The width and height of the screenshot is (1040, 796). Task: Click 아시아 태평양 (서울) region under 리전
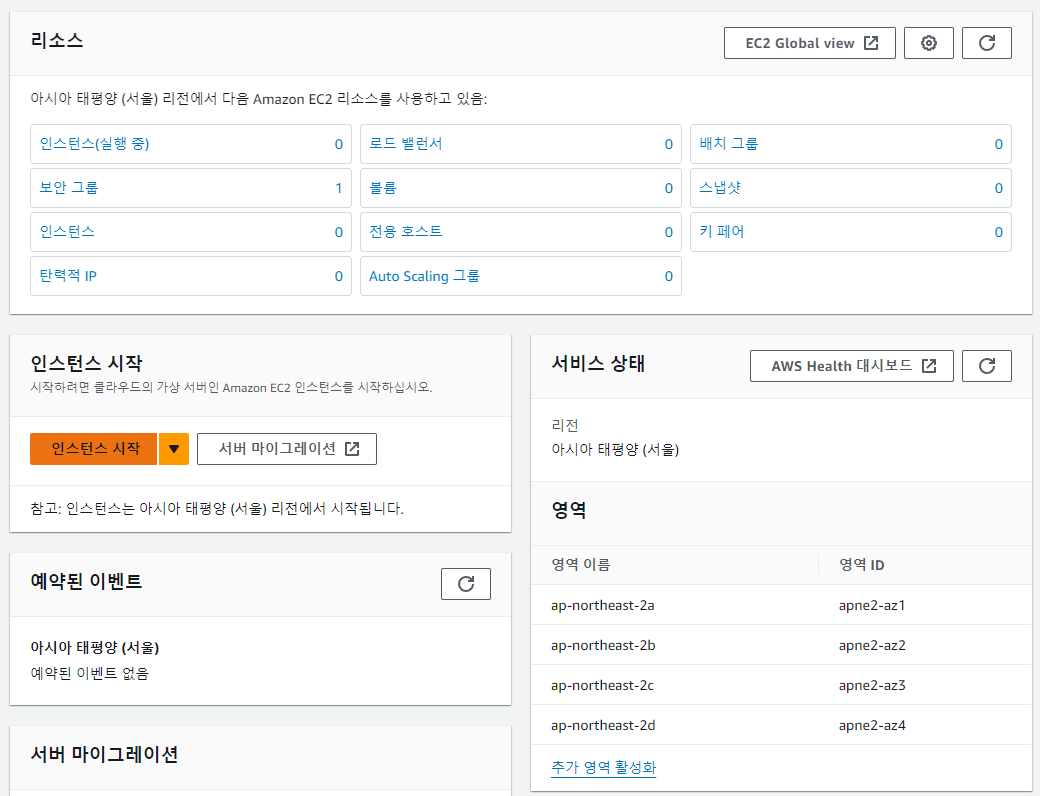click(615, 450)
